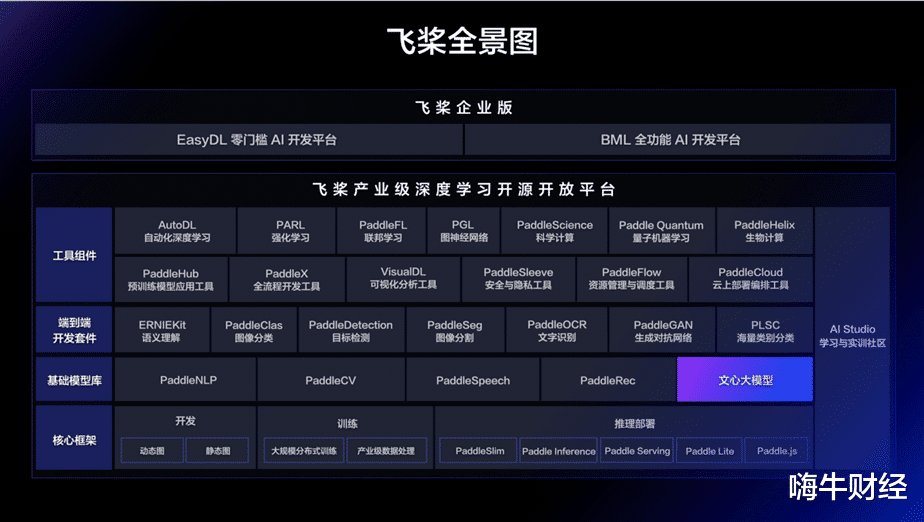This screenshot has height=522, width=924.
Task: Select the PaddleOCR 文字识别 tile
Action: (557, 330)
